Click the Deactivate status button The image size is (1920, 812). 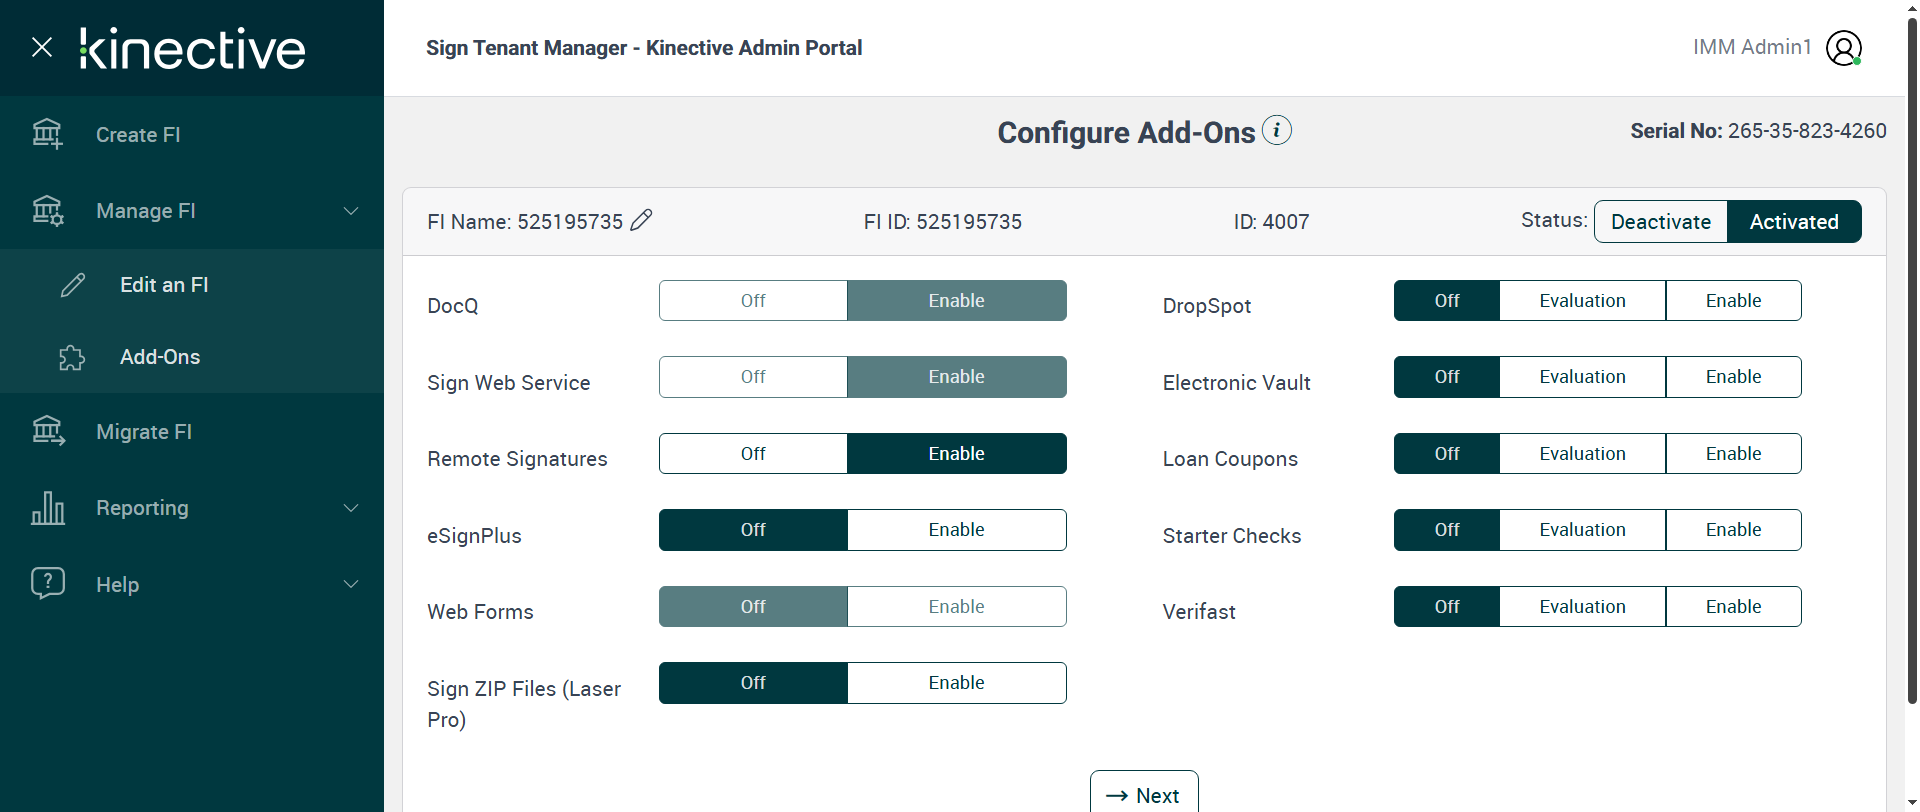coord(1660,222)
